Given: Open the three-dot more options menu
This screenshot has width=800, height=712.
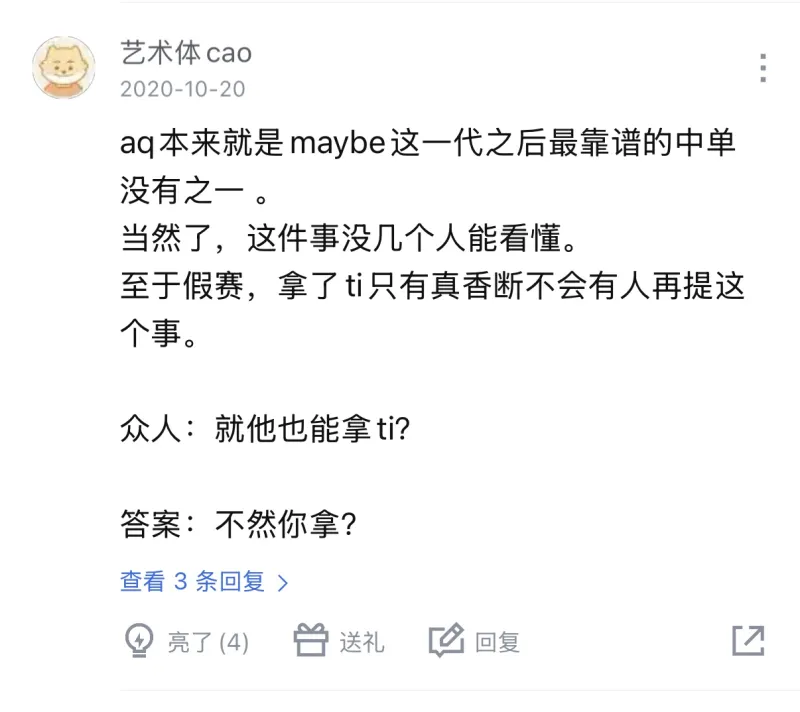Looking at the screenshot, I should (763, 67).
